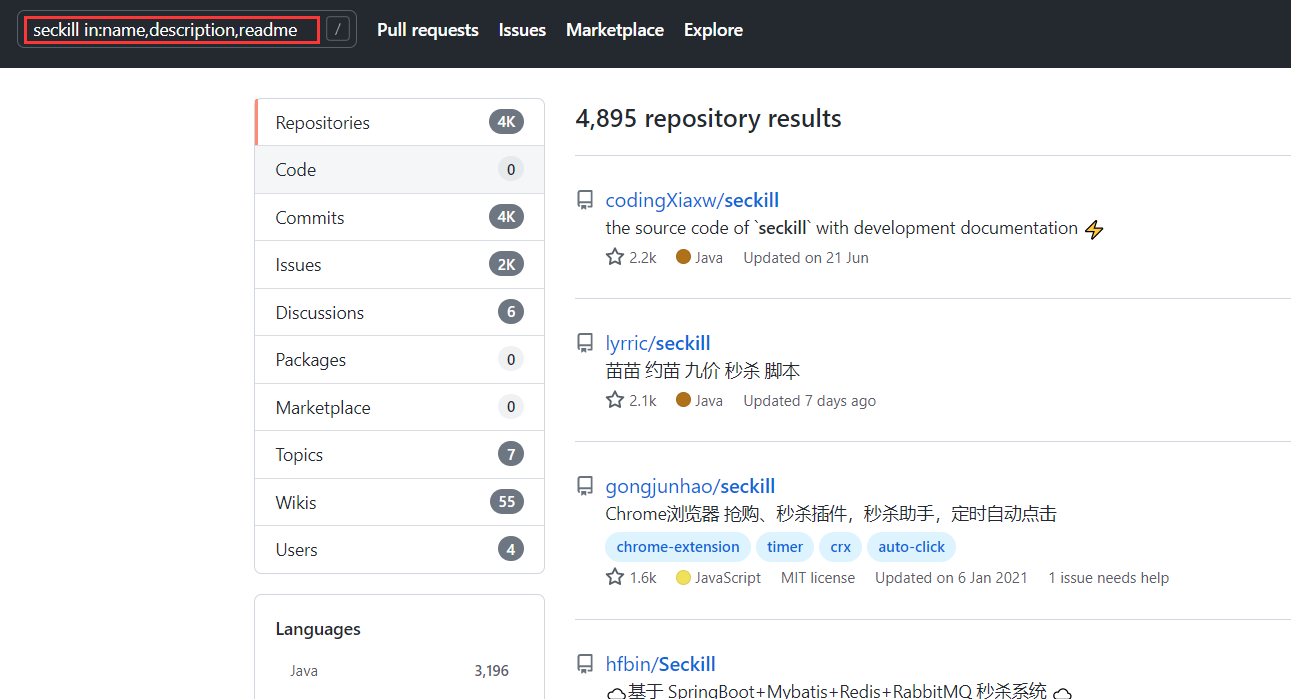The image size is (1291, 699).
Task: Select Commits filter in sidebar
Action: tap(400, 217)
